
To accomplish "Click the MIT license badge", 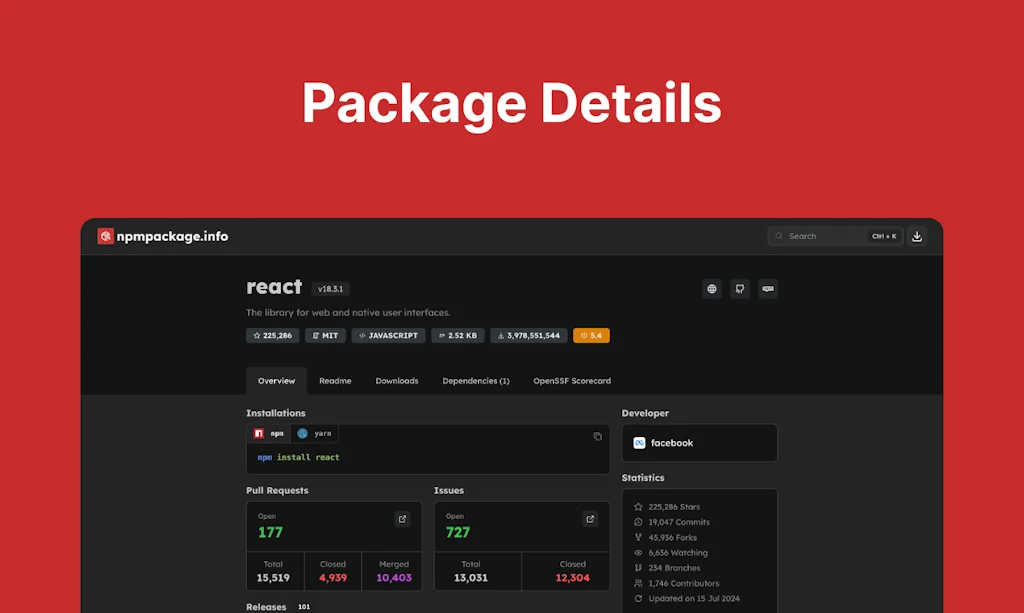I will tap(325, 336).
